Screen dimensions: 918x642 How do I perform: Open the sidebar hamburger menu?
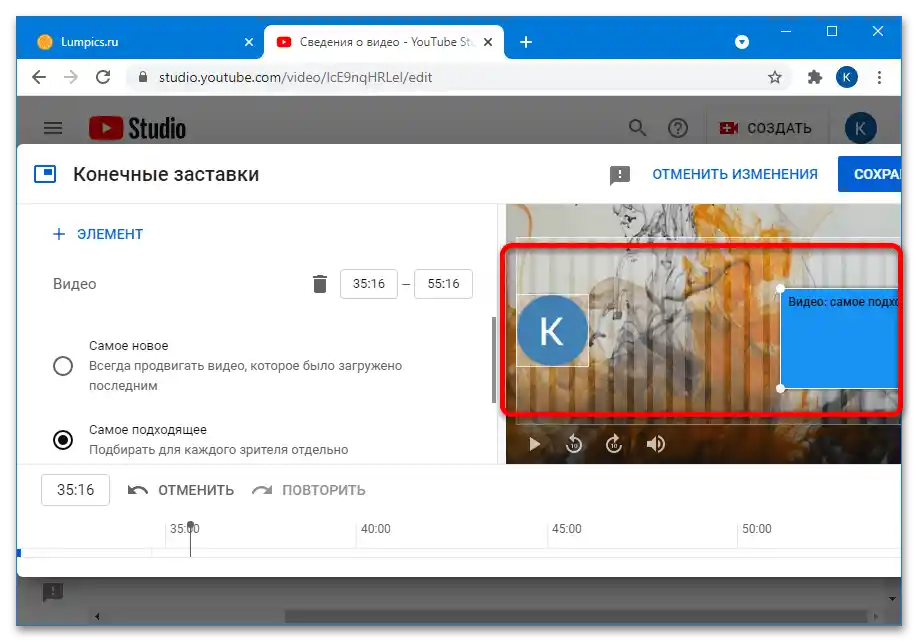click(53, 128)
